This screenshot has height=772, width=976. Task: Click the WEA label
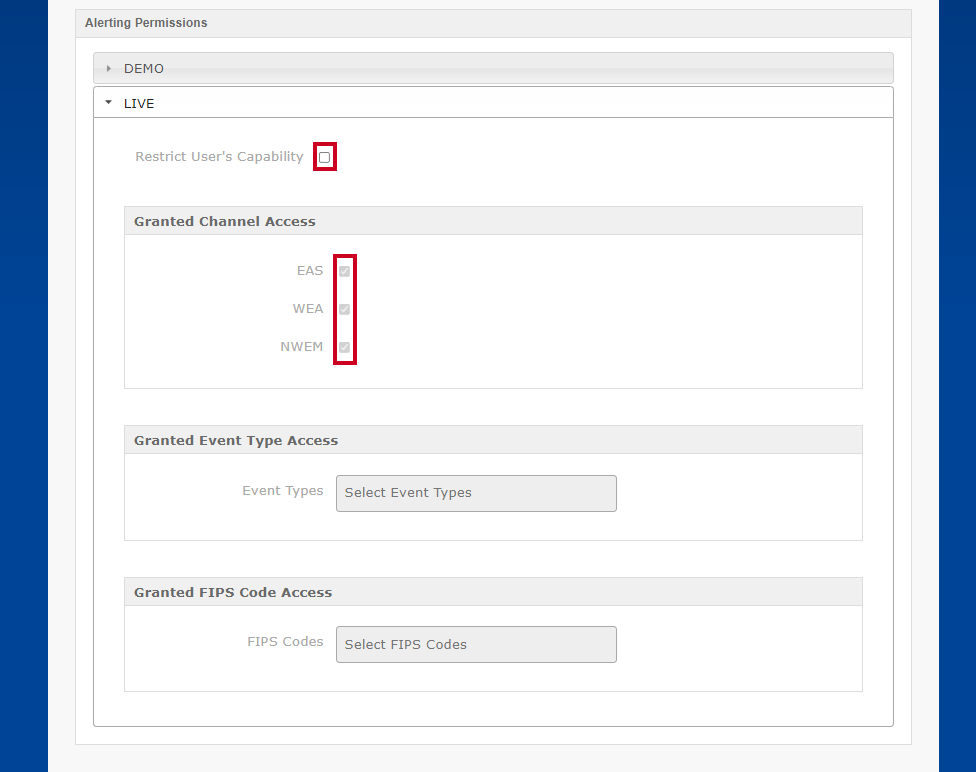(x=308, y=309)
